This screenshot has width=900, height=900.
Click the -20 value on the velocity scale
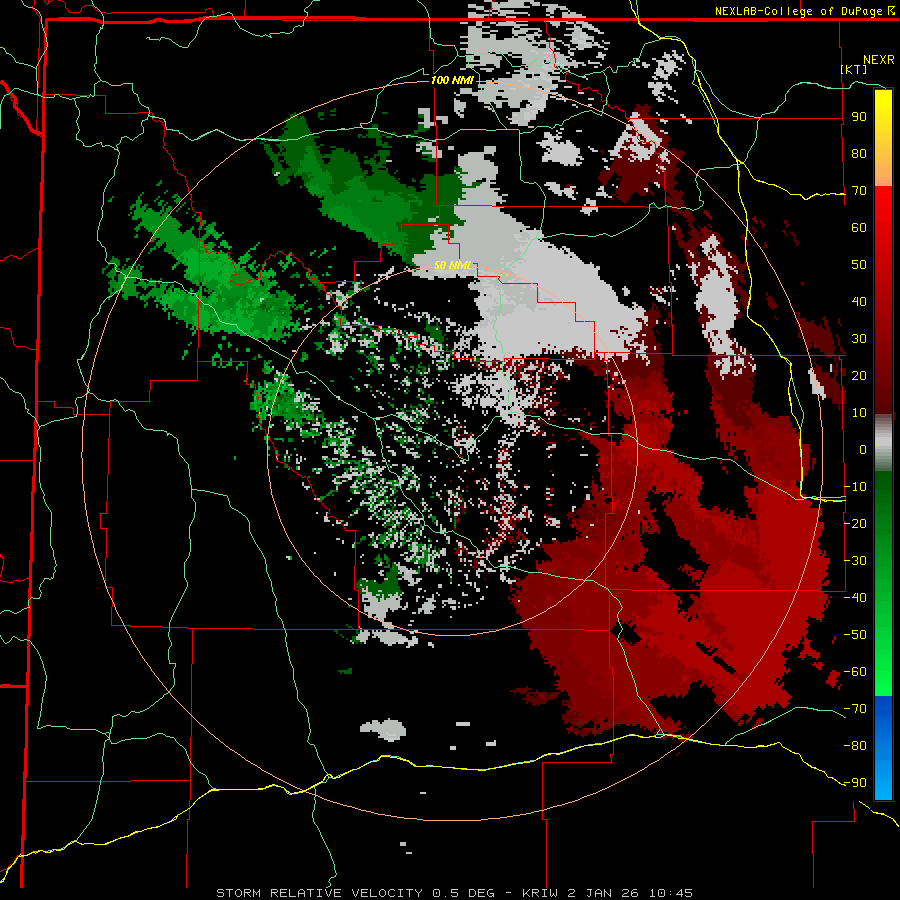coord(855,524)
